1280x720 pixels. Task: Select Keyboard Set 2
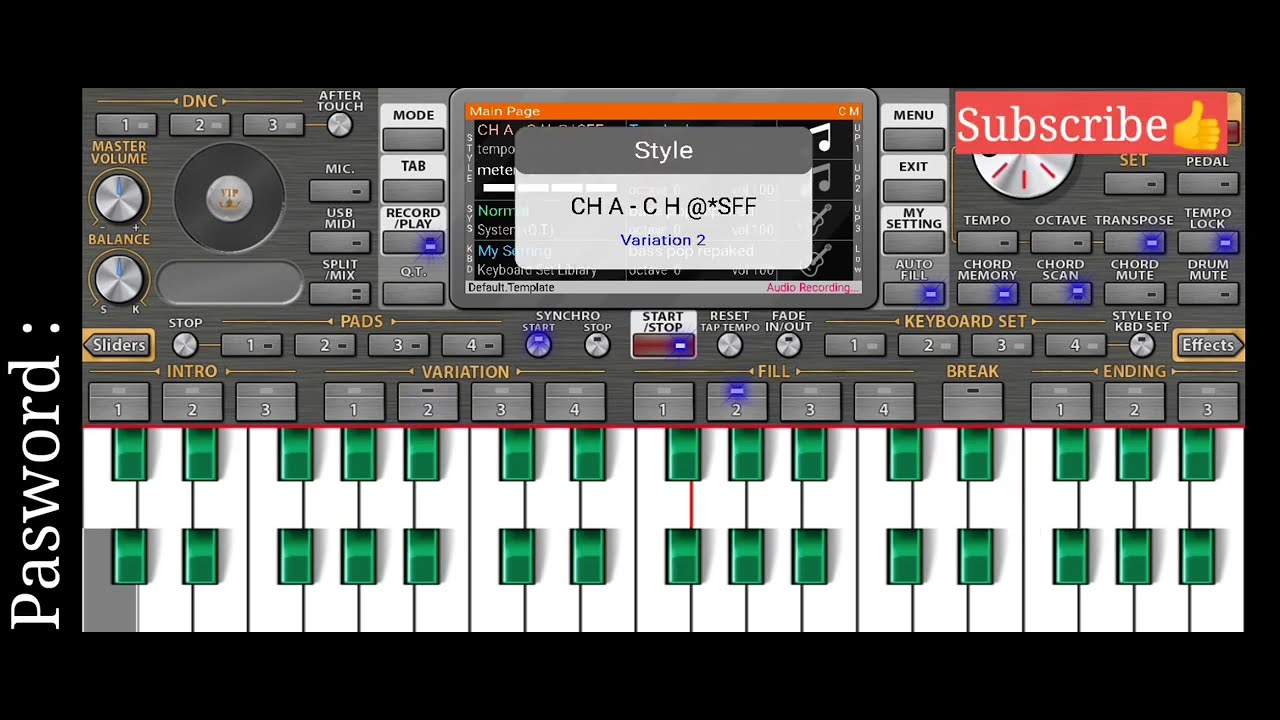(928, 345)
